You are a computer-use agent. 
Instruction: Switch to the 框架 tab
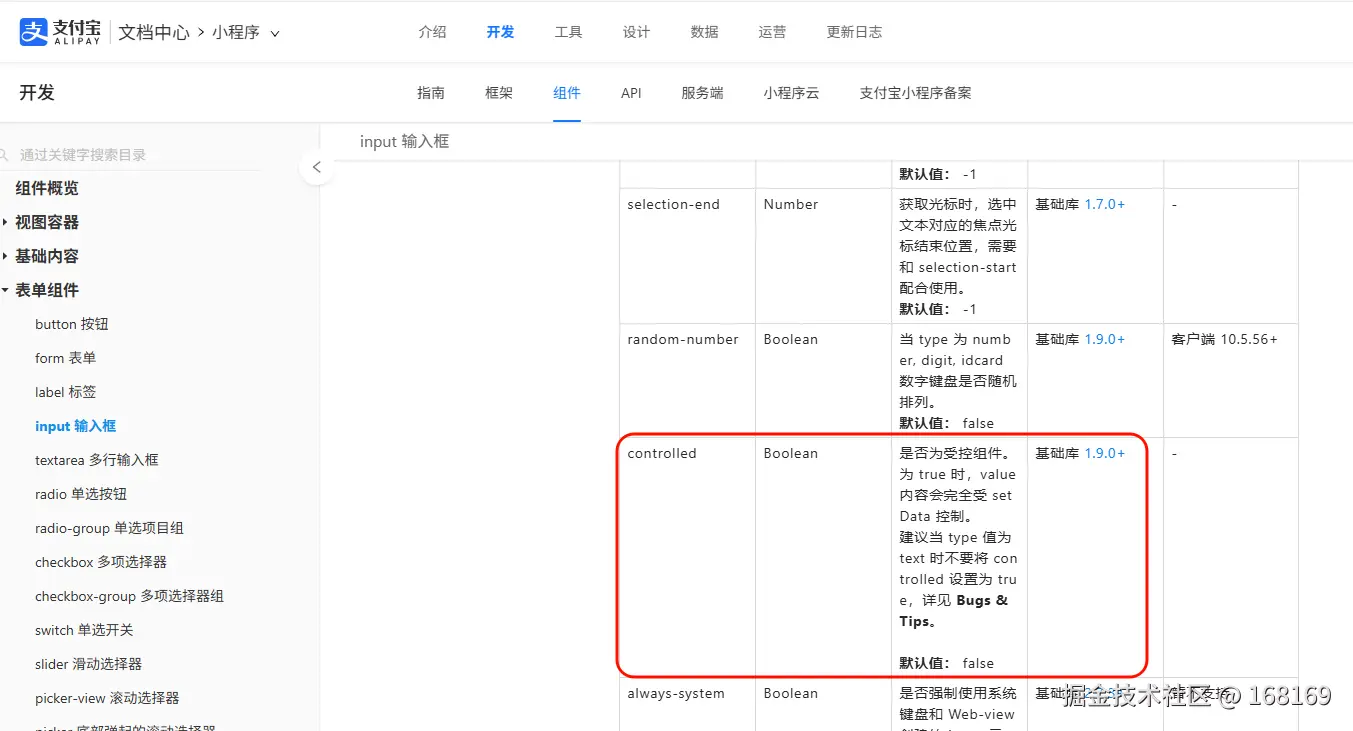pyautogui.click(x=499, y=93)
